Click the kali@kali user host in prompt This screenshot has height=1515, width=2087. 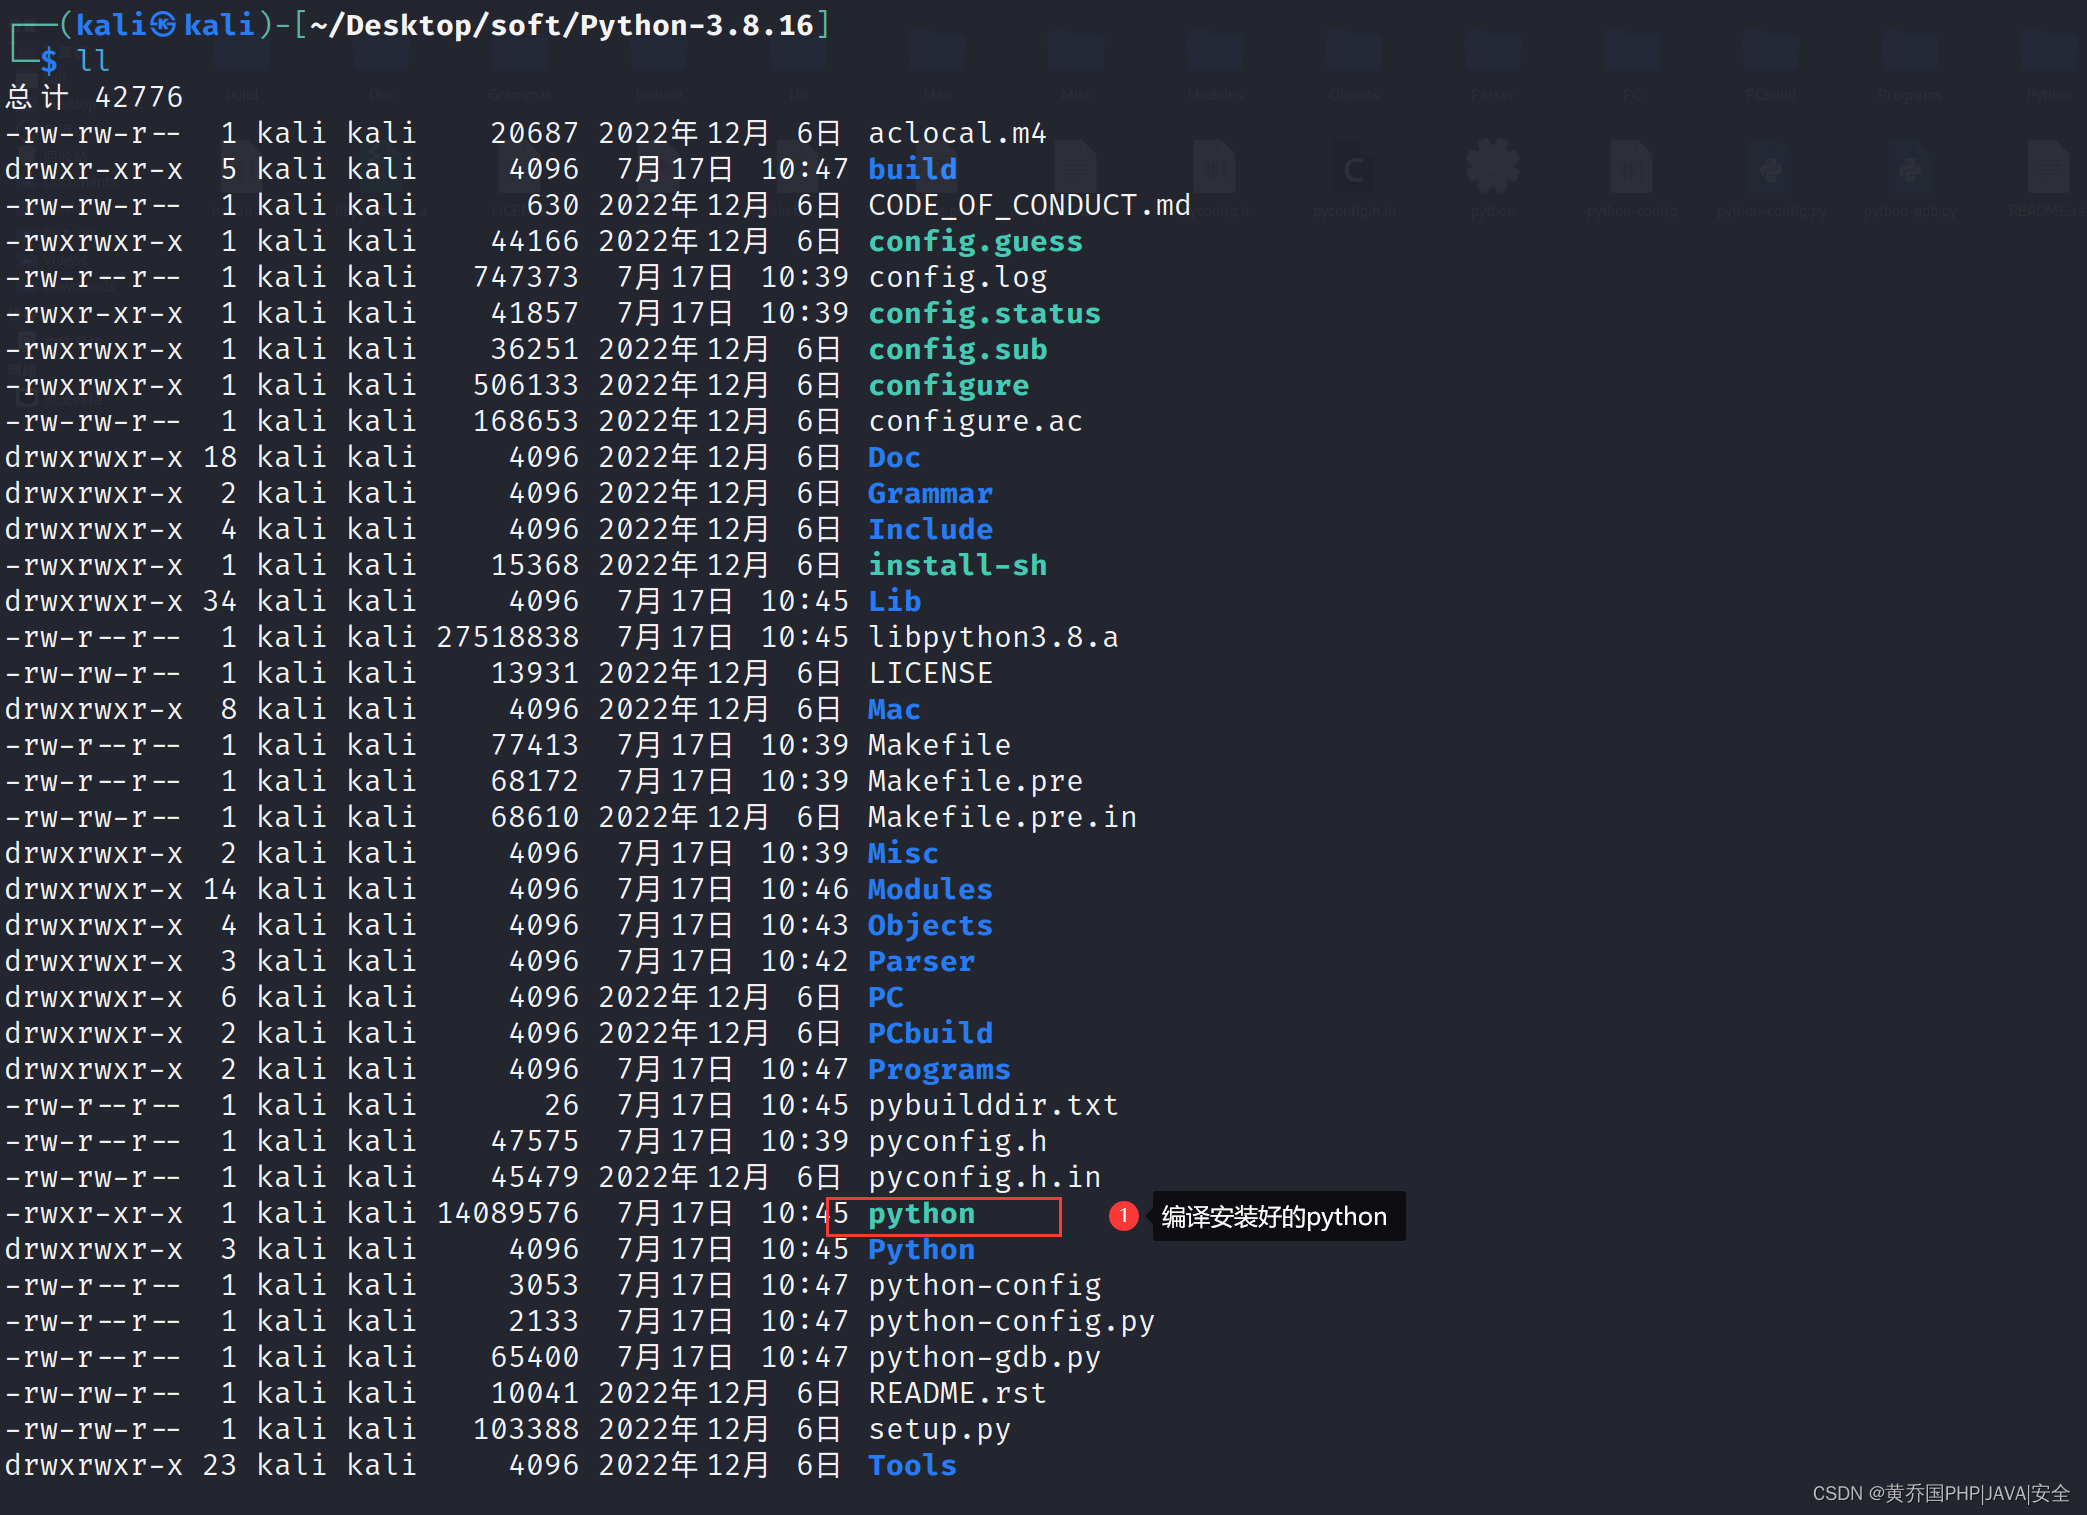tap(165, 25)
